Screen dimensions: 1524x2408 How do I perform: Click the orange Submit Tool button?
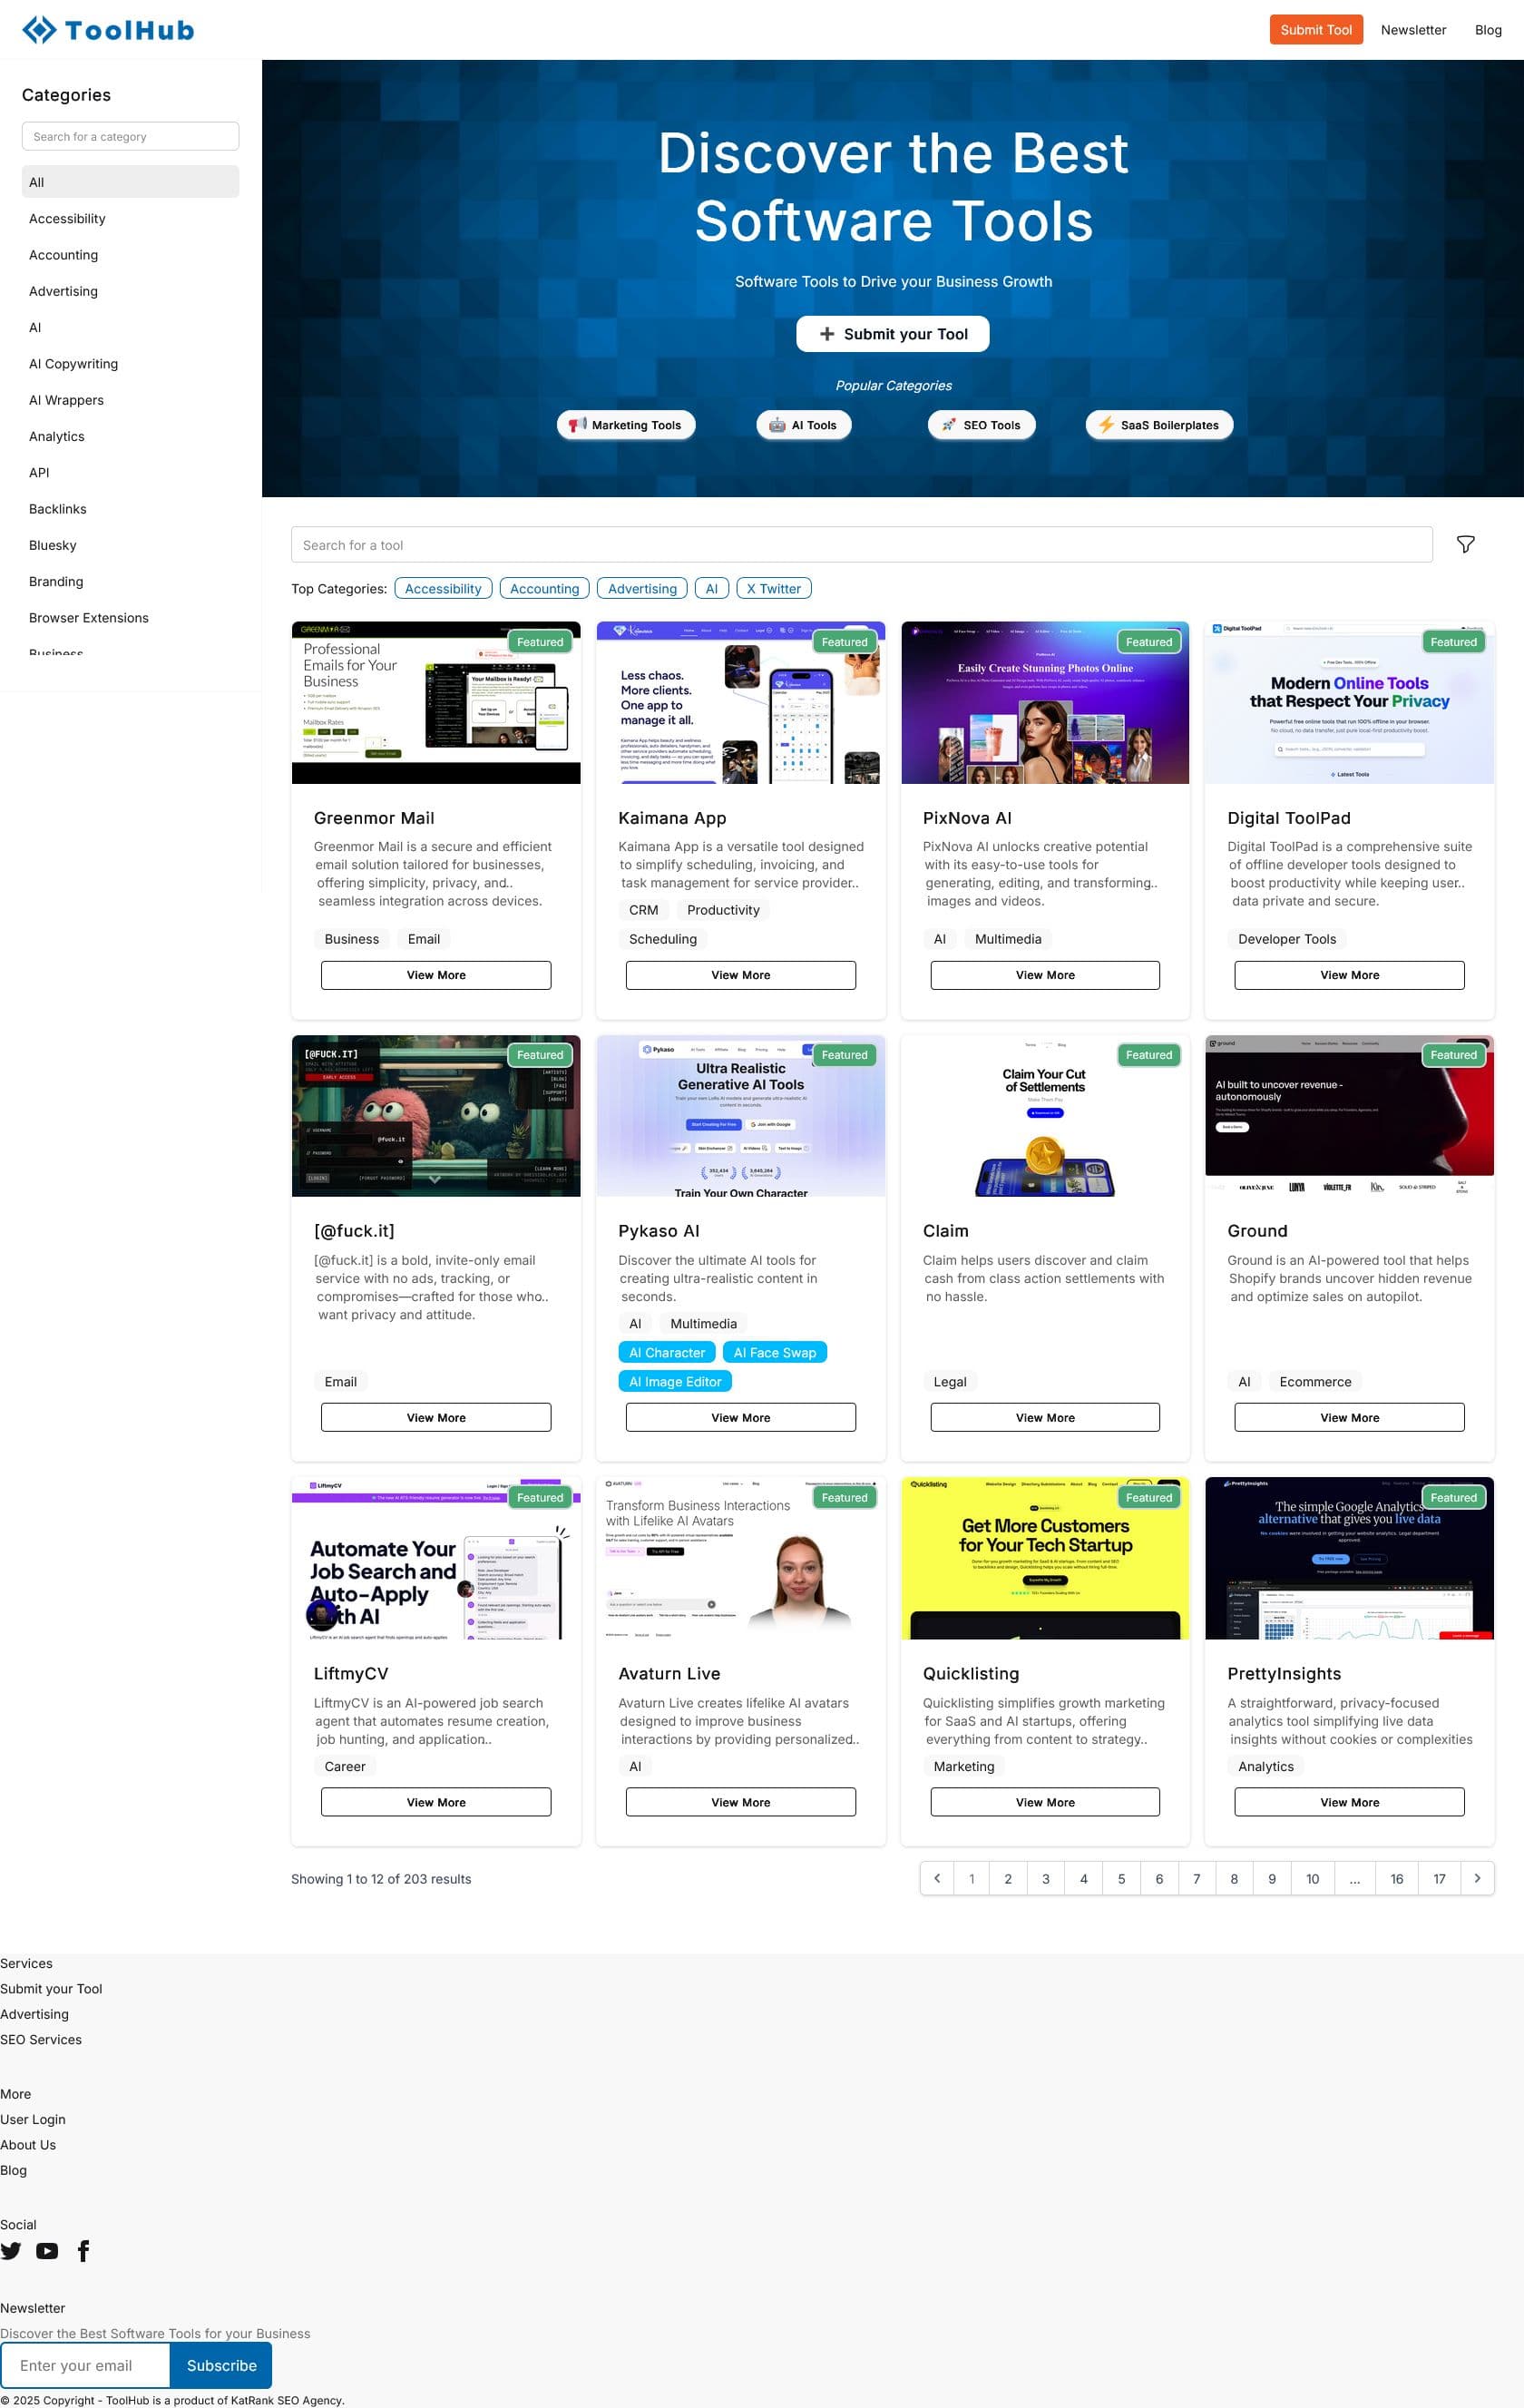click(x=1315, y=29)
